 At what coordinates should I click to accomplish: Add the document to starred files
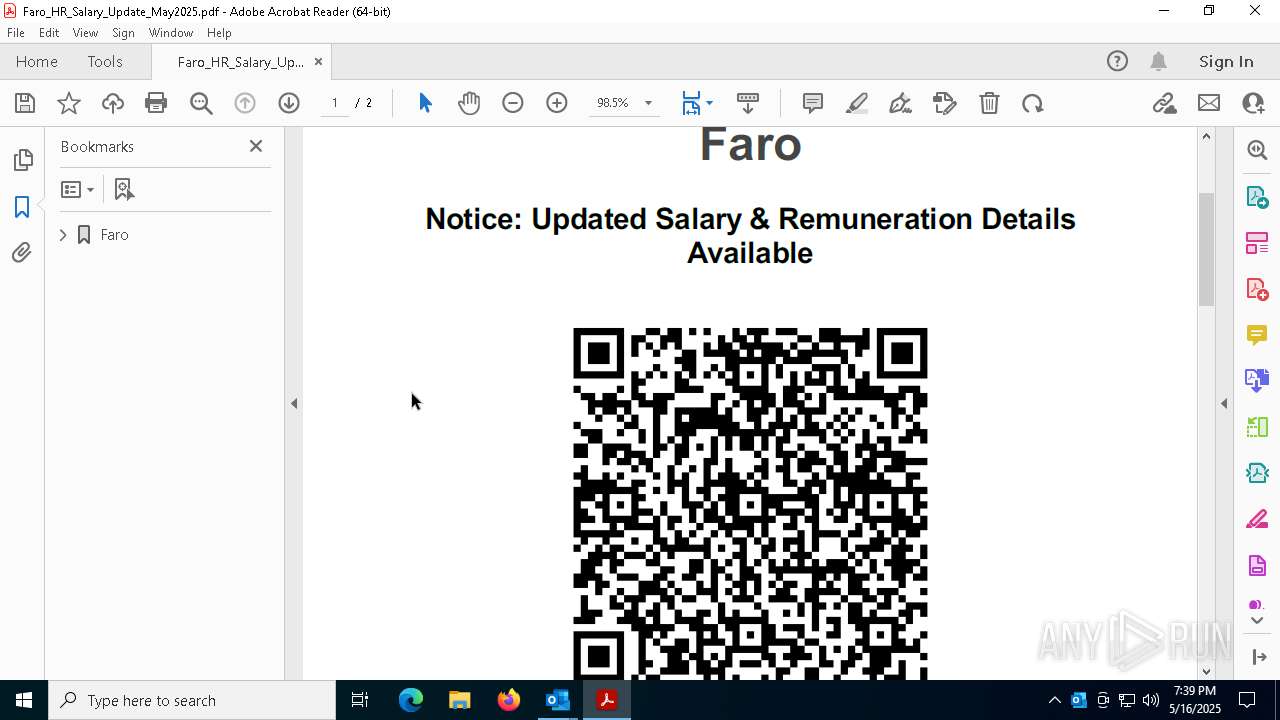coord(69,103)
